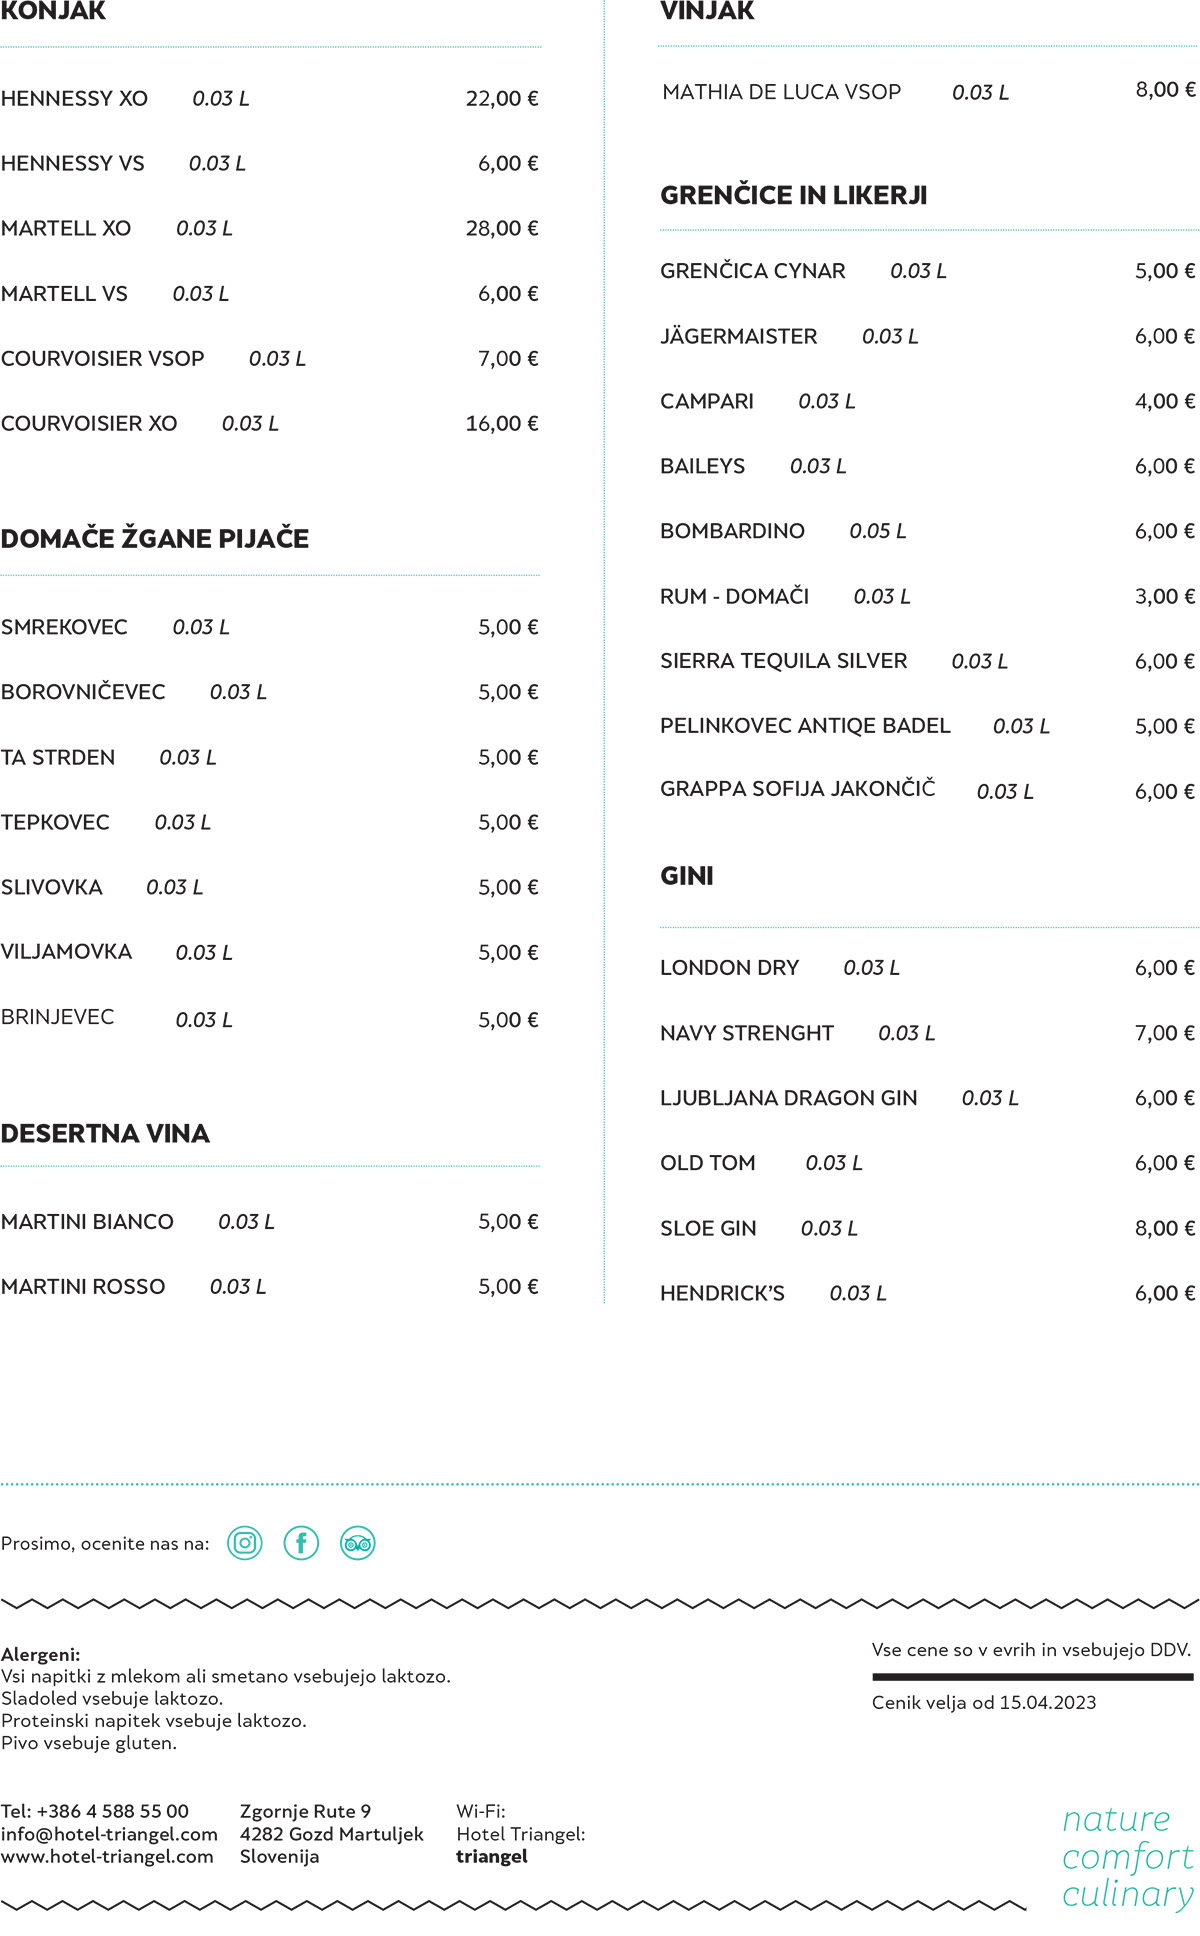The image size is (1200, 1936).
Task: Select the Wi-Fi password 'triangel'
Action: coord(492,1857)
